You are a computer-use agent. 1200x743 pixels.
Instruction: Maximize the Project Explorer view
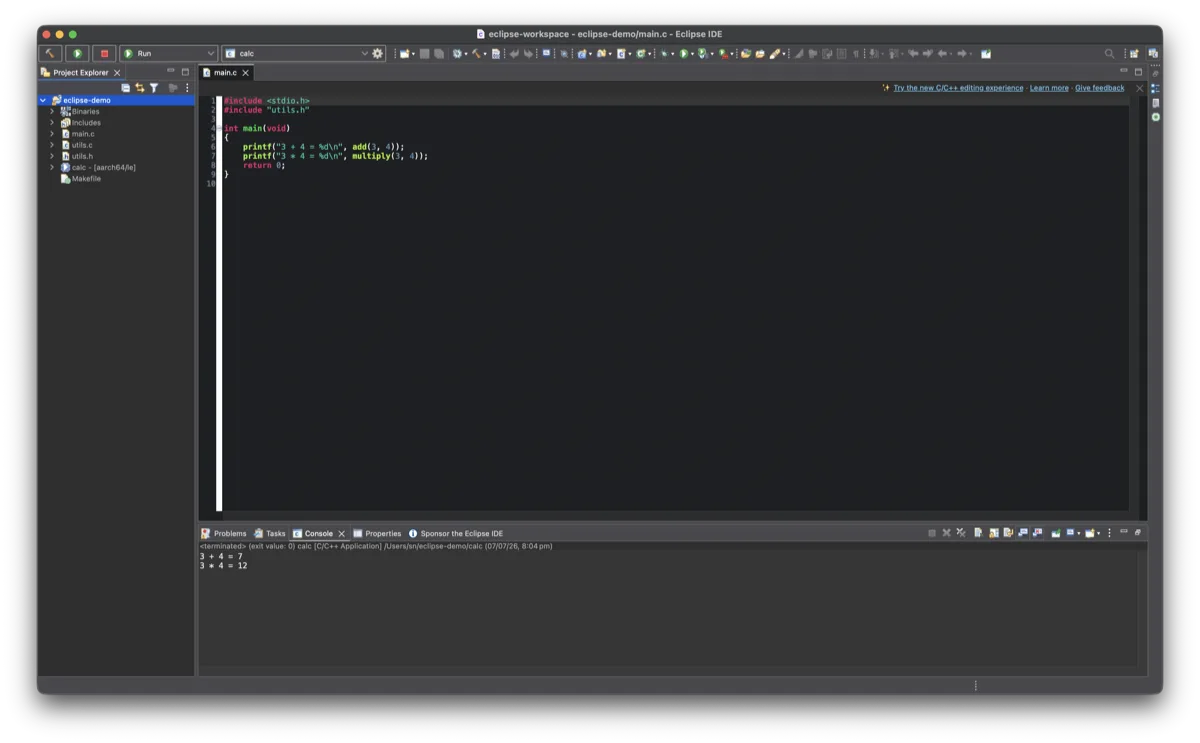pos(185,72)
